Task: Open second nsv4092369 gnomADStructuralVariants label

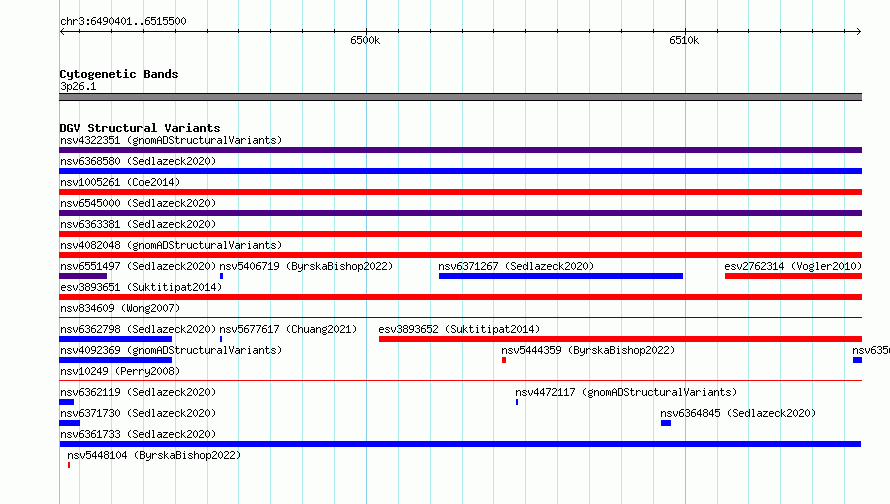Action: (171, 350)
